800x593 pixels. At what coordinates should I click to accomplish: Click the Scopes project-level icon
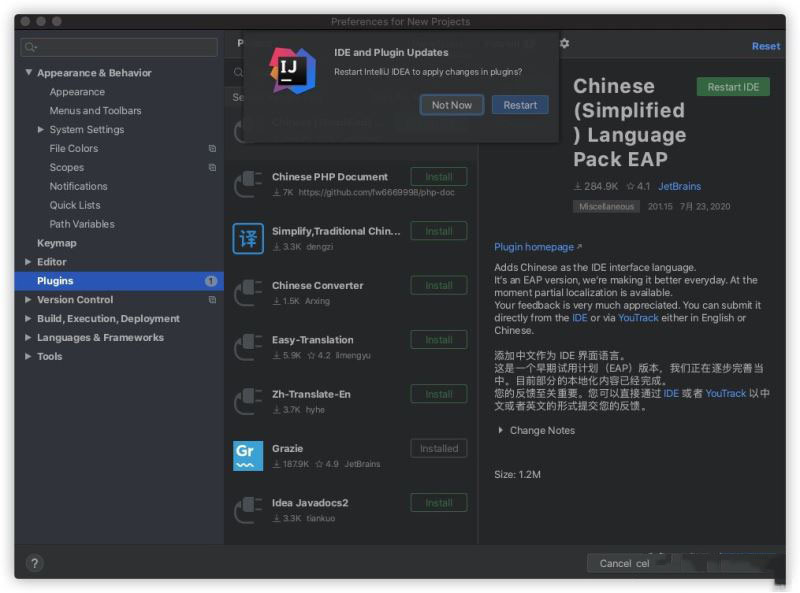coord(212,167)
